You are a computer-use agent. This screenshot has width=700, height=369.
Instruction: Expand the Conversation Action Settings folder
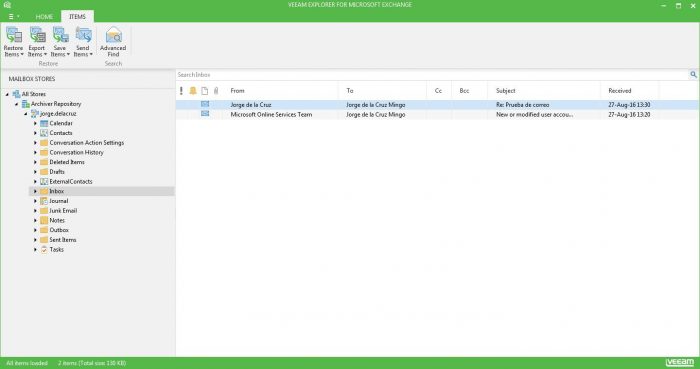coord(35,143)
